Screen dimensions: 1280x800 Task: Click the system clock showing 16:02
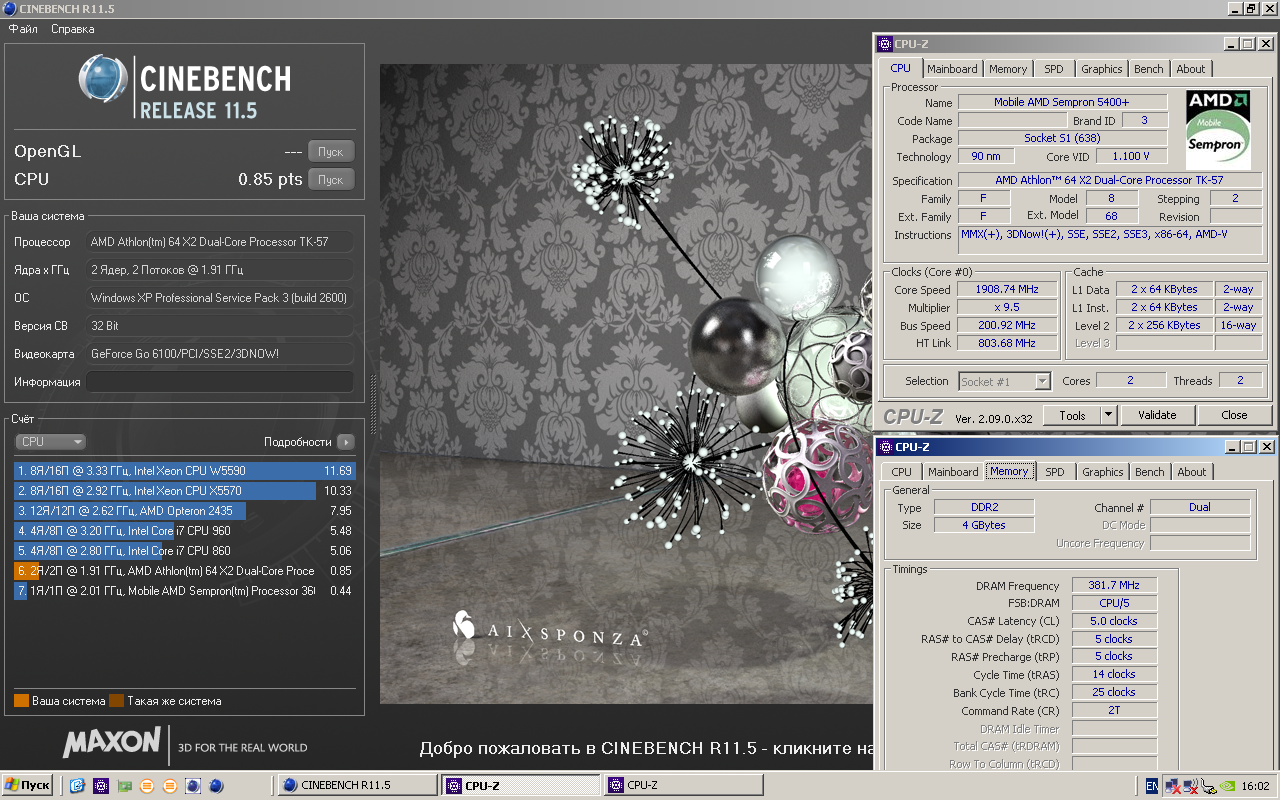click(1256, 787)
